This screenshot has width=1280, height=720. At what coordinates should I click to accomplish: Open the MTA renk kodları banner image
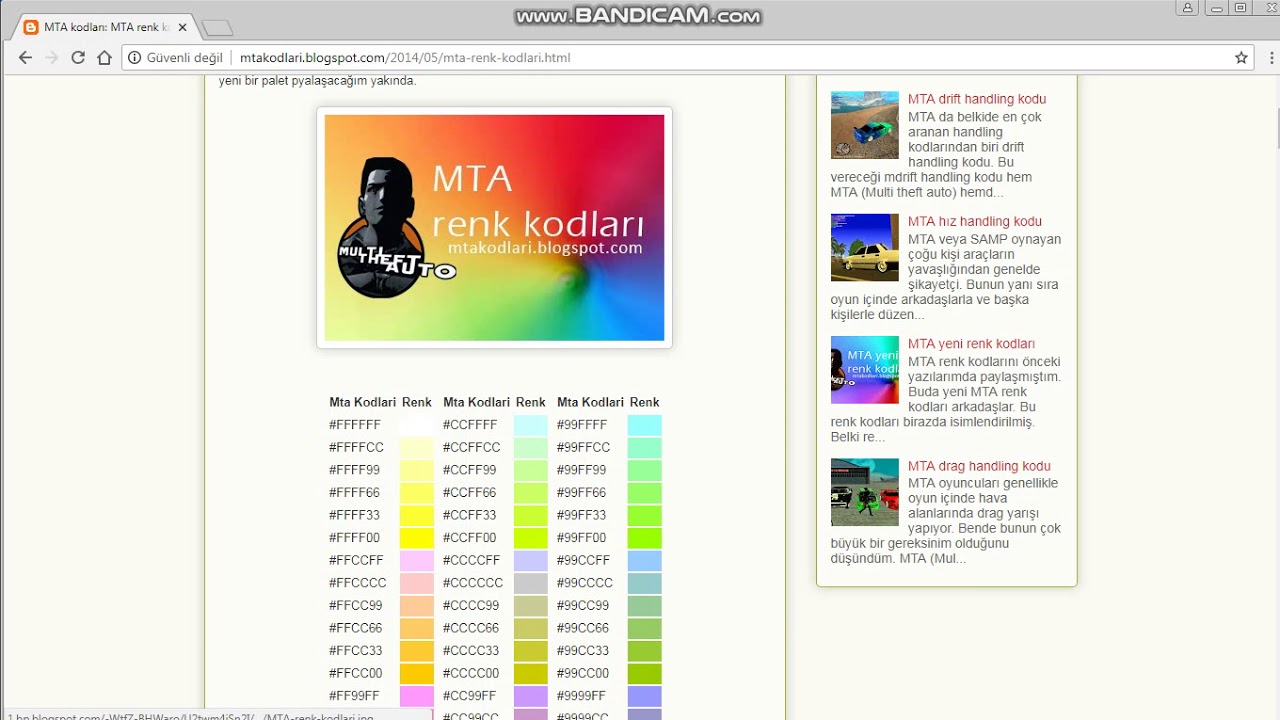494,228
